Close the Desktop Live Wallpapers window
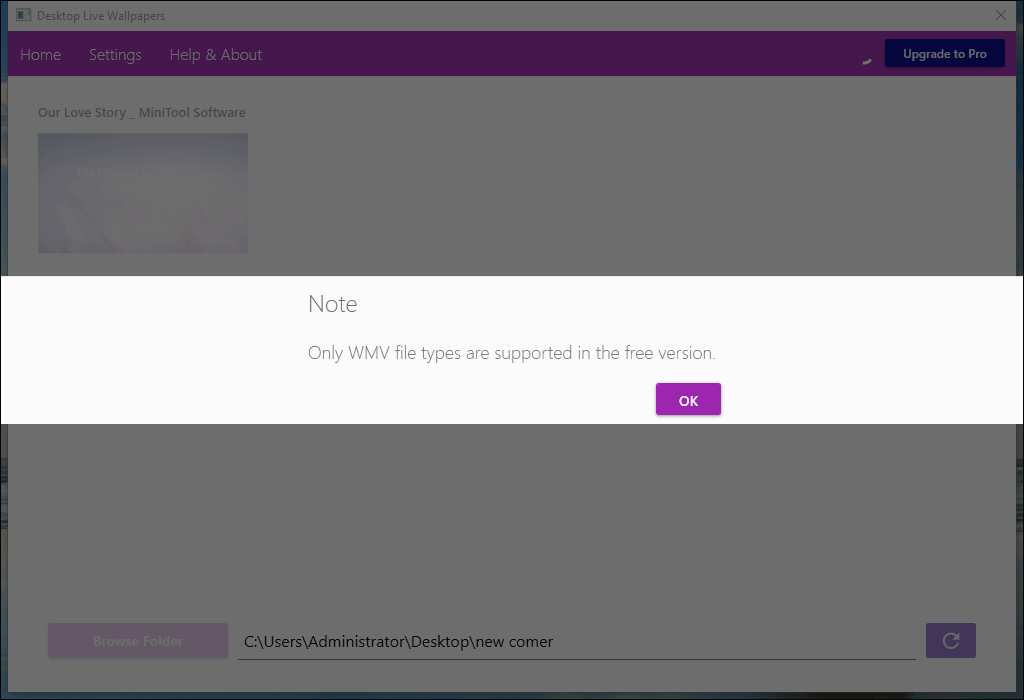Viewport: 1024px width, 700px height. (x=1000, y=15)
